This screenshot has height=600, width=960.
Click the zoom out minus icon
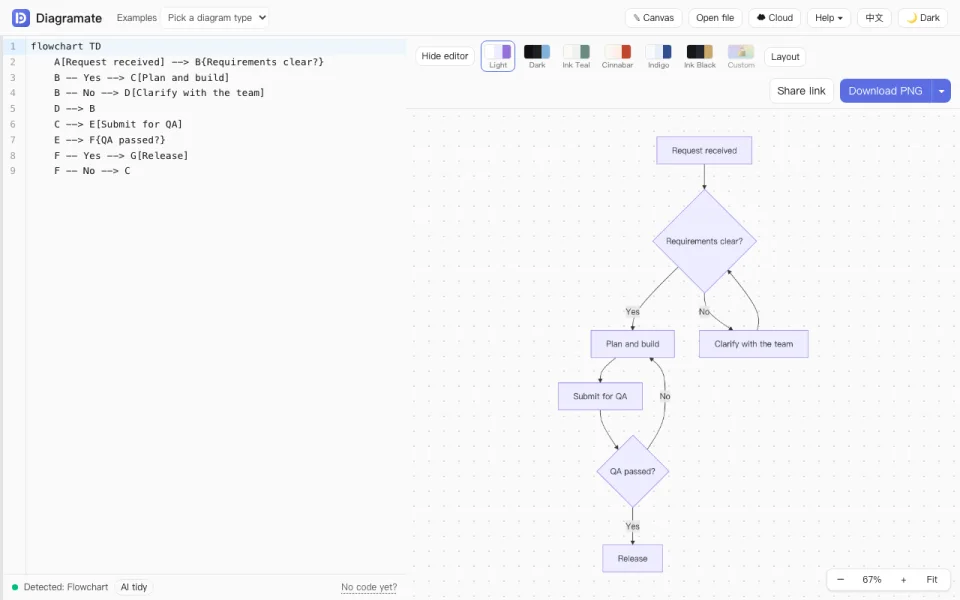pos(841,579)
